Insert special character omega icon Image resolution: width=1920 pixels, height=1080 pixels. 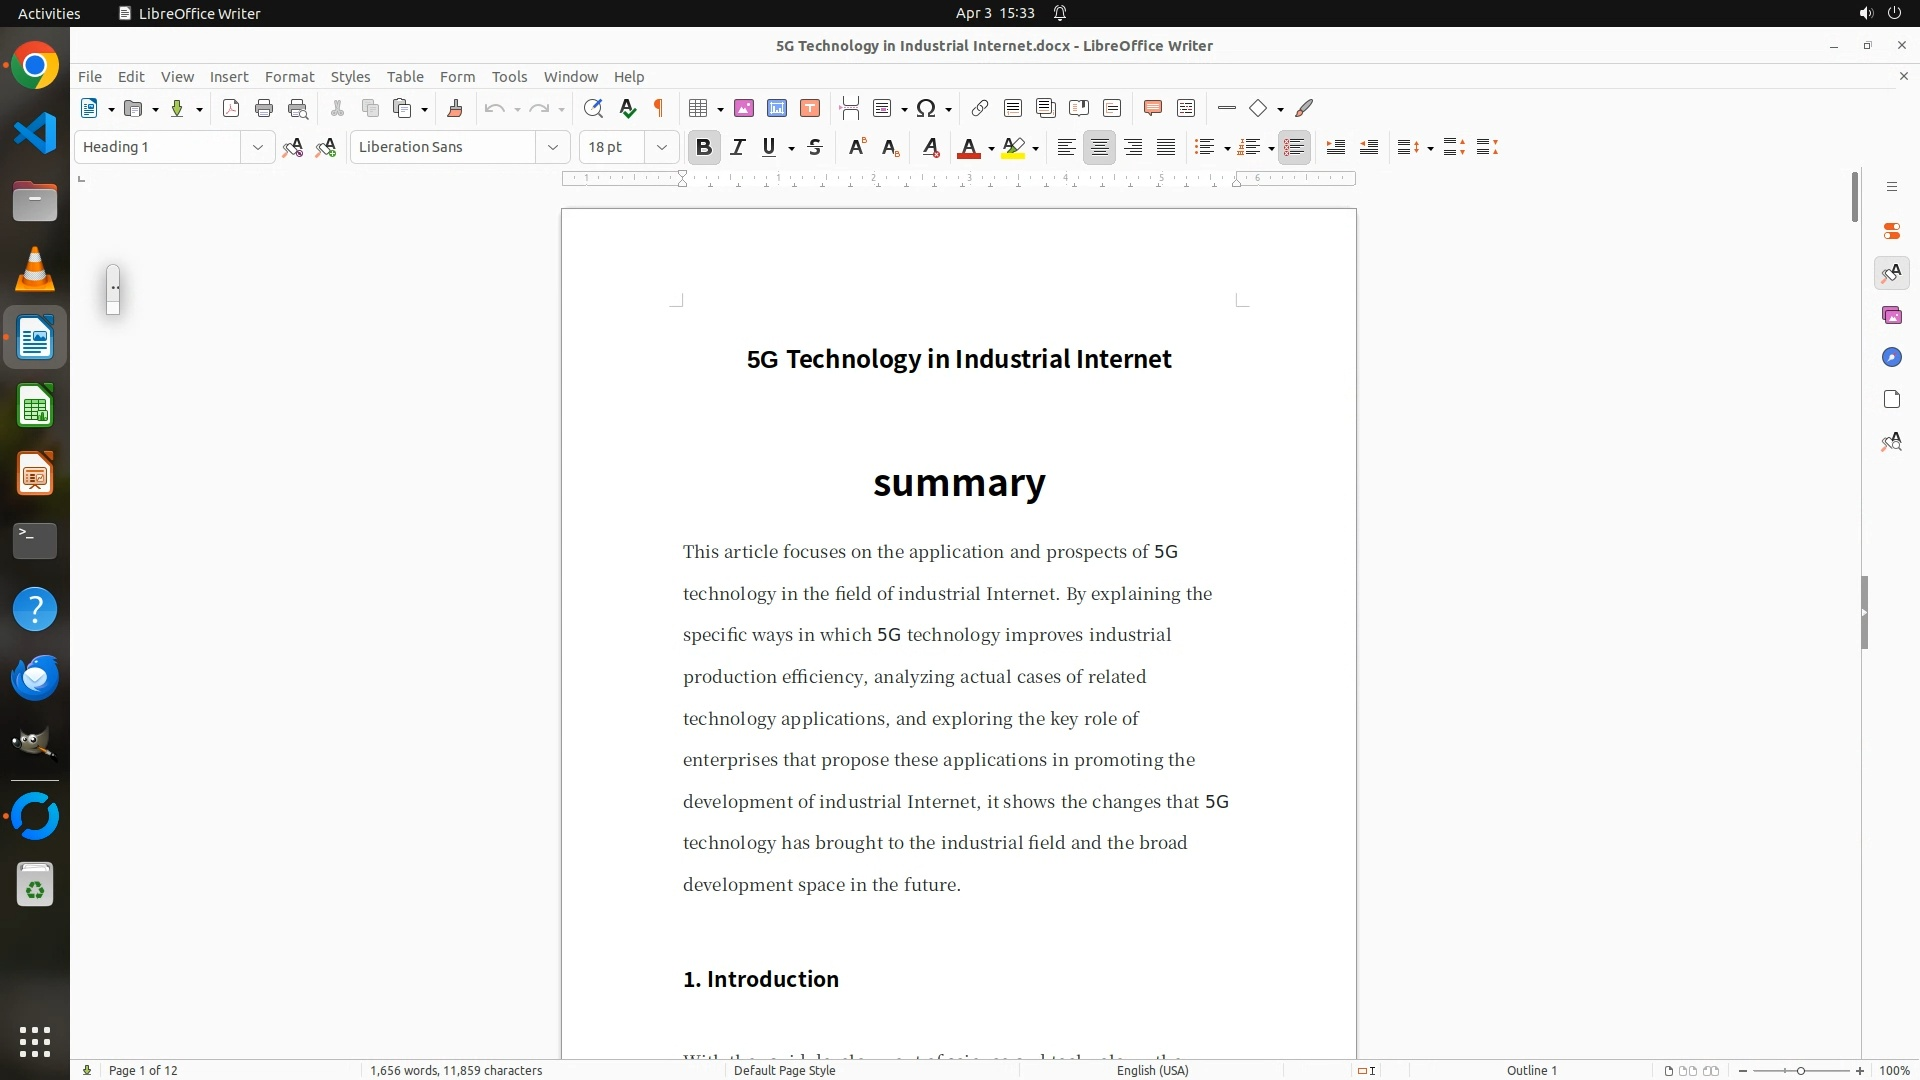926,108
